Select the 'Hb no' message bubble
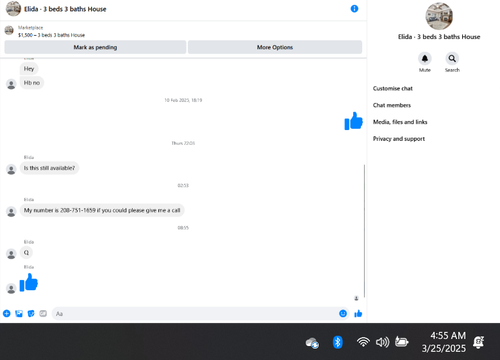The image size is (500, 360). click(x=32, y=83)
